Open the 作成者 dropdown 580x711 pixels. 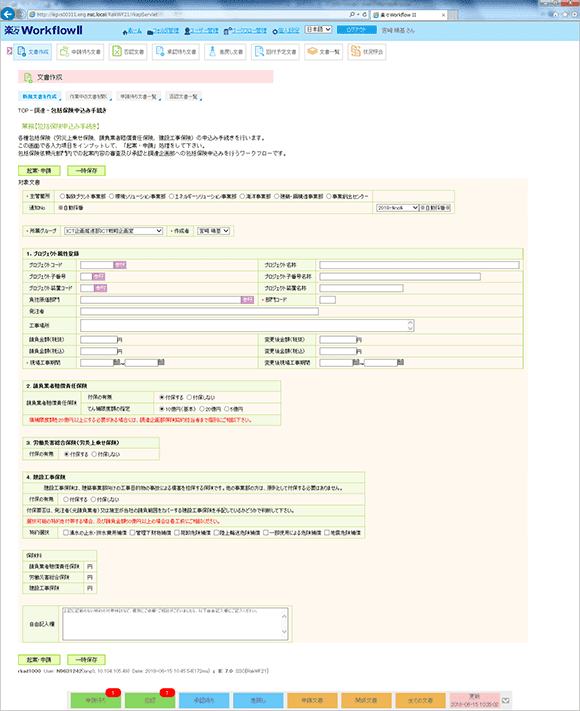click(213, 231)
